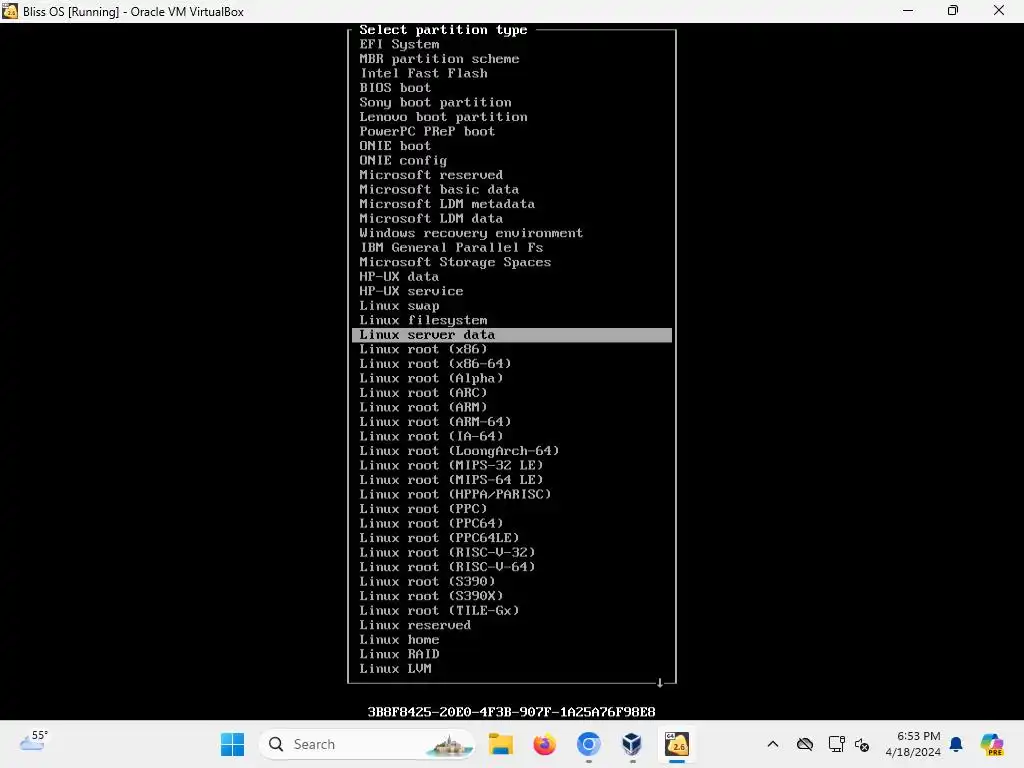Select PowerPC PReP boot
Screen dimensions: 1024x768
coord(427,131)
